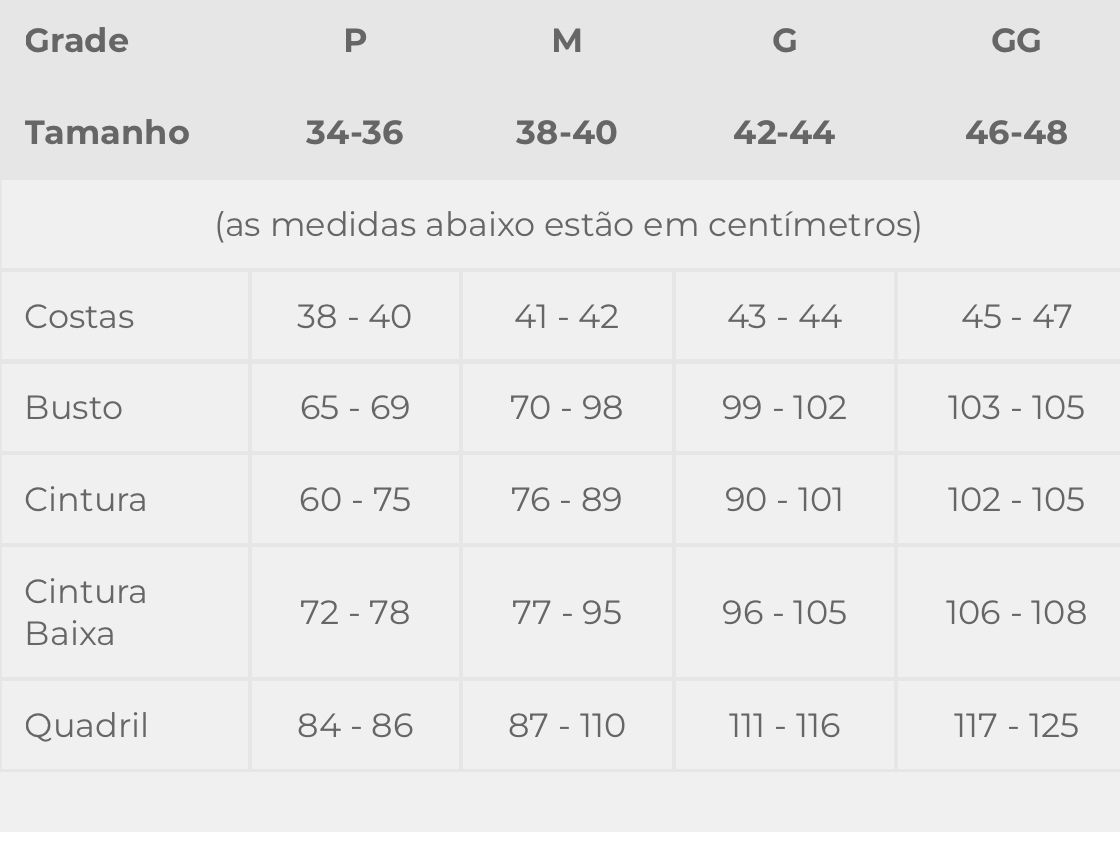Viewport: 1120px width, 848px height.
Task: Click the 46-48 size value
Action: coord(1016,132)
